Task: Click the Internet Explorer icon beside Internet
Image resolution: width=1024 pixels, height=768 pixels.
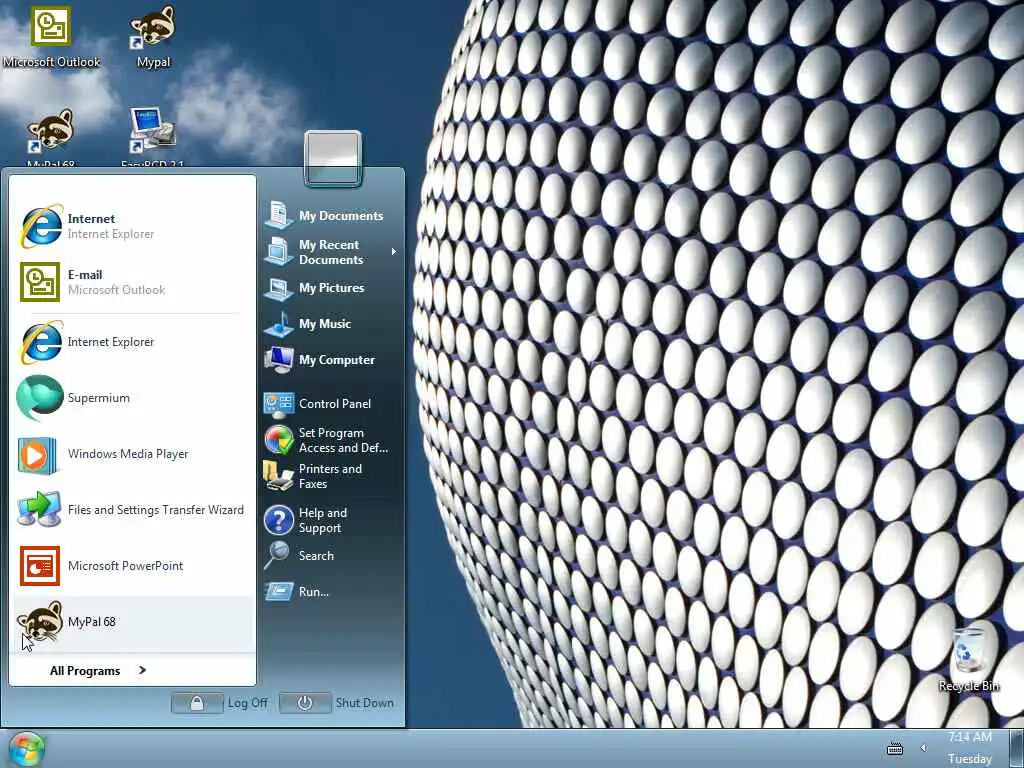Action: pos(40,226)
